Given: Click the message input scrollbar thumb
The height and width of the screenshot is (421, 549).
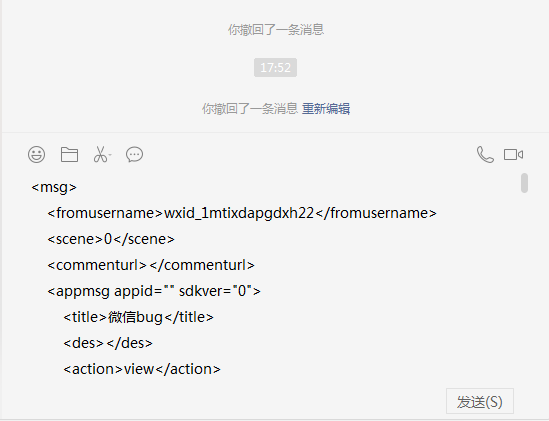Looking at the screenshot, I should pos(524,183).
